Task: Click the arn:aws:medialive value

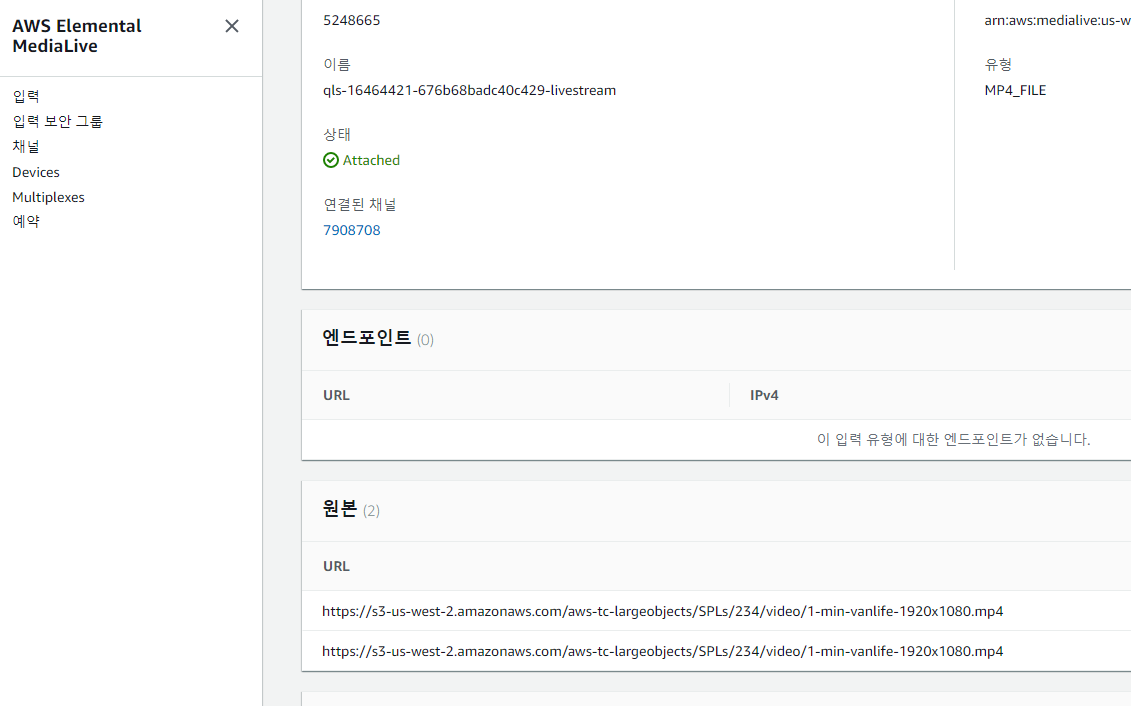Action: pos(1057,20)
